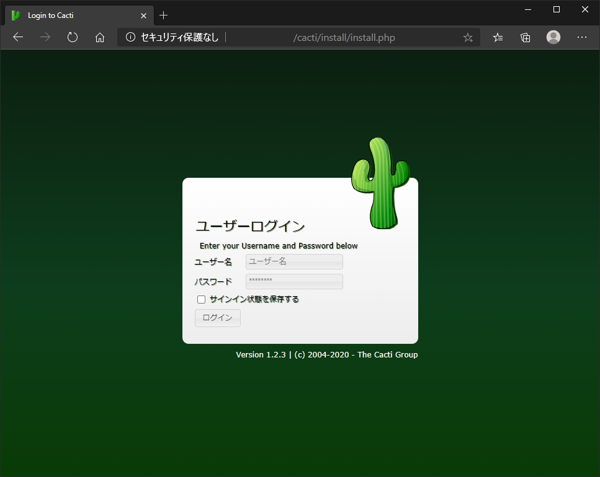
Task: Click the ユーザーログイン heading
Action: [250, 226]
